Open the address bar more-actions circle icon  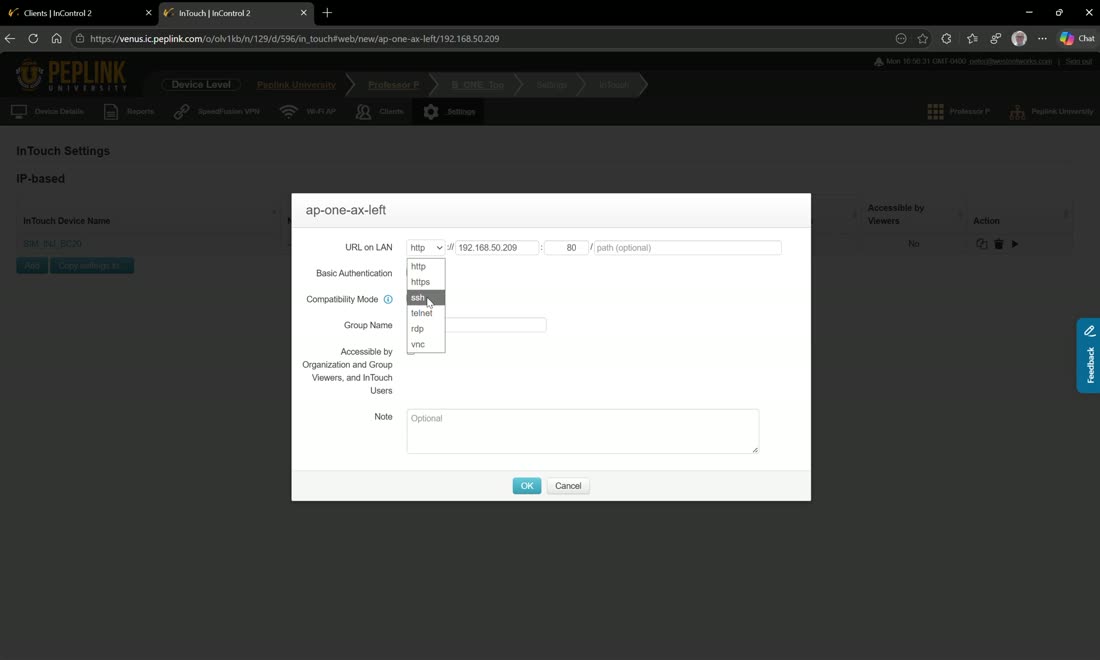pos(901,39)
